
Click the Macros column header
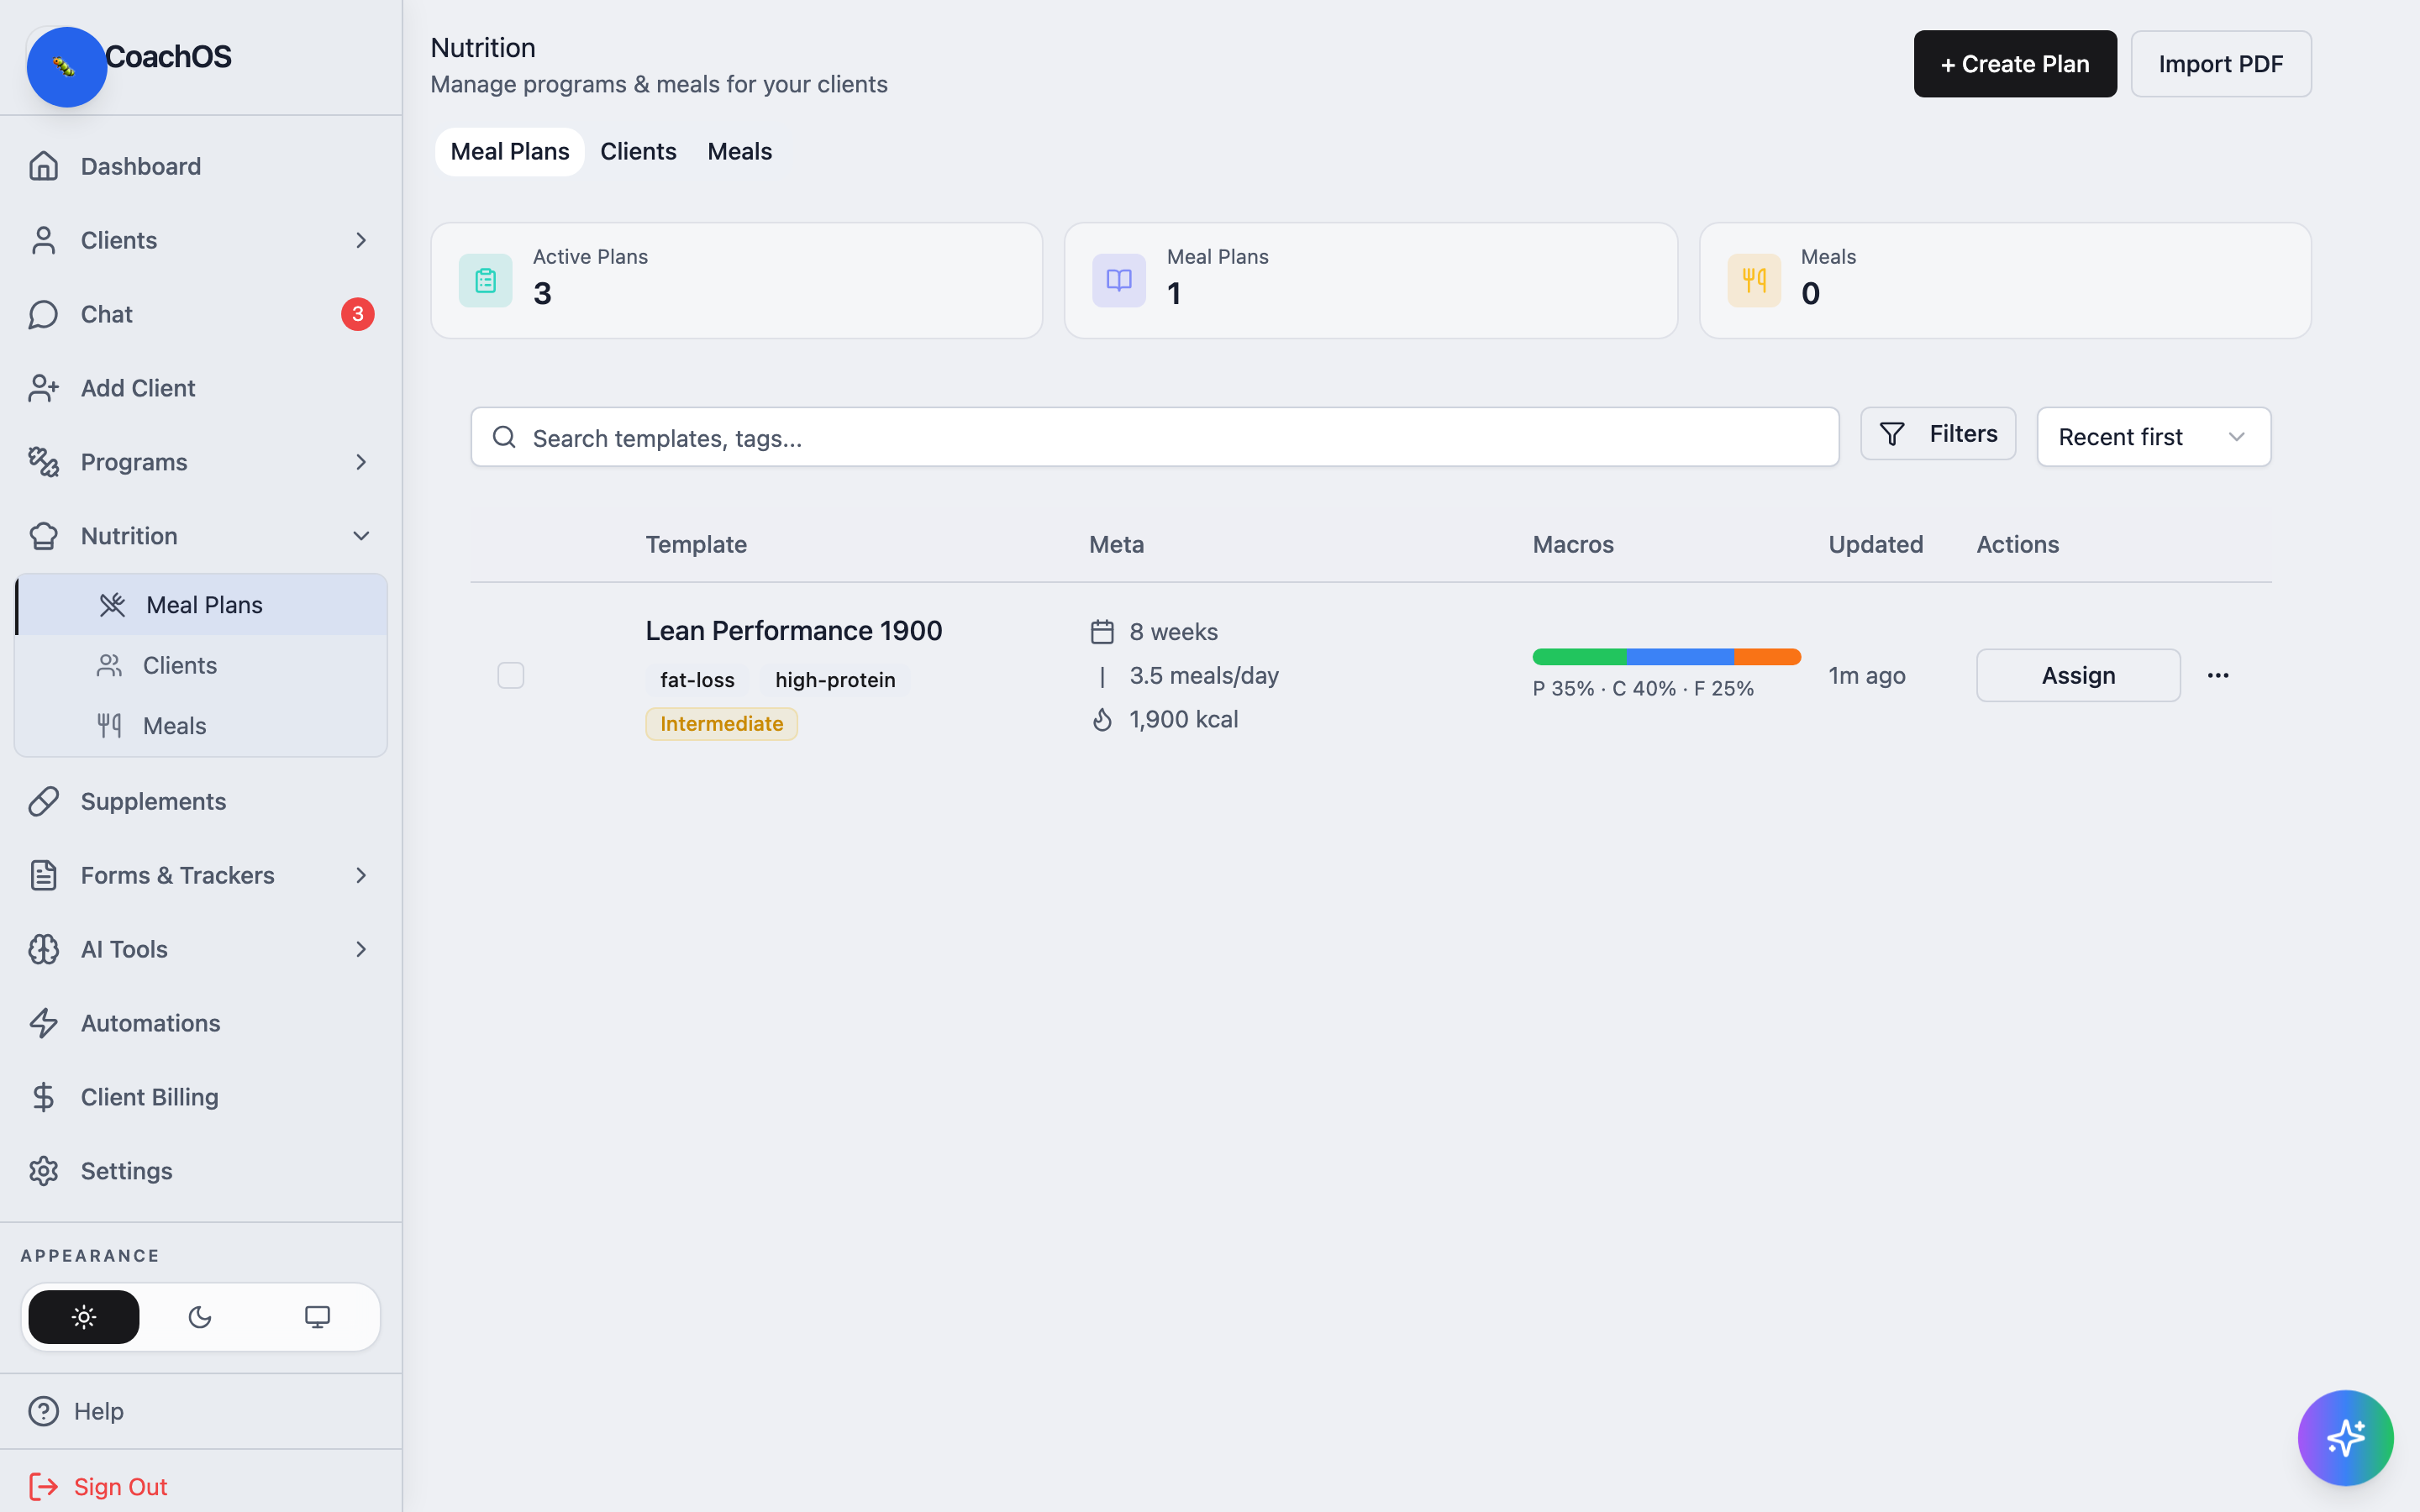point(1573,545)
